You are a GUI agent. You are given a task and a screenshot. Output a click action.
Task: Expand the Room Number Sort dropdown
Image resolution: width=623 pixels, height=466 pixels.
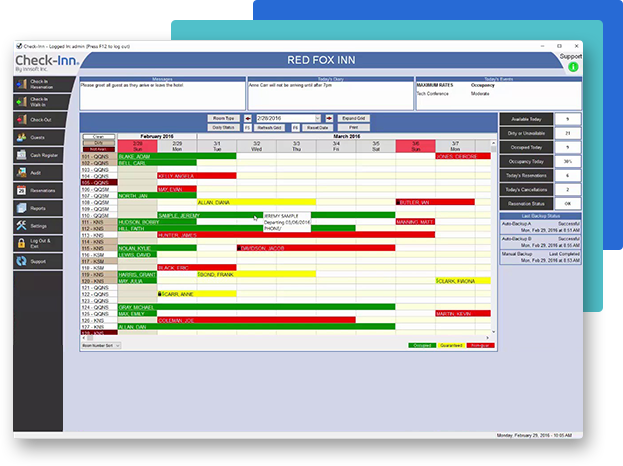click(x=101, y=345)
